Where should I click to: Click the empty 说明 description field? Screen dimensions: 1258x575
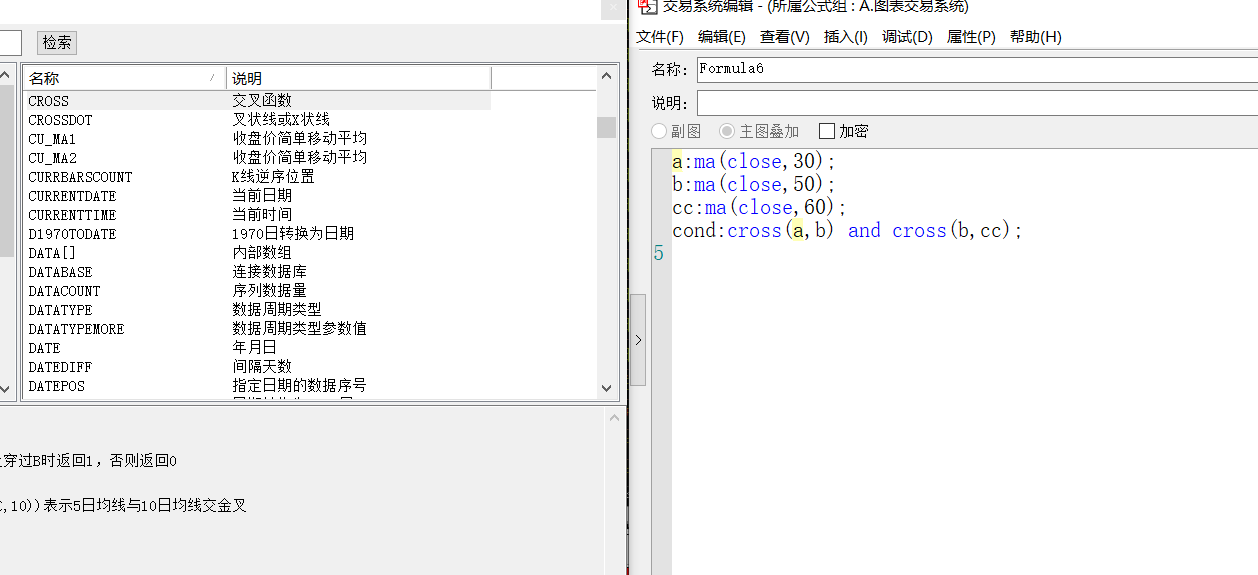pos(977,103)
